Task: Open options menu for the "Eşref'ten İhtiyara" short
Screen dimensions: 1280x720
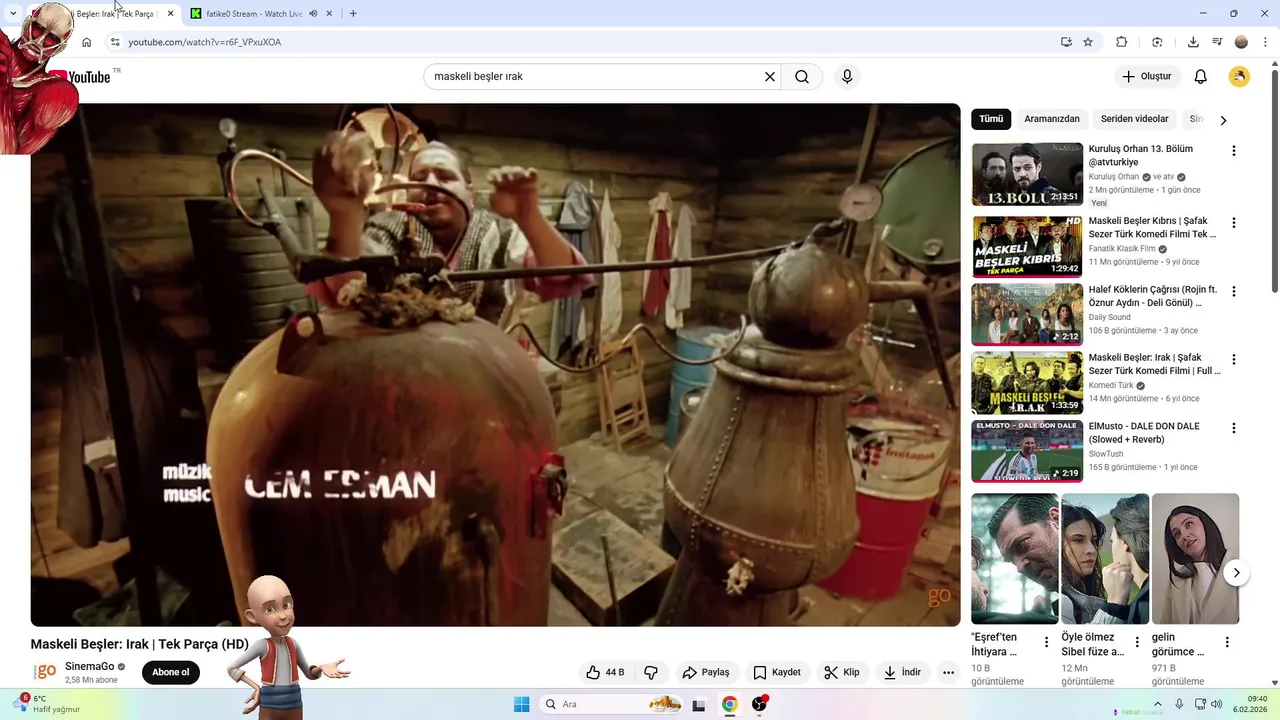Action: (1047, 642)
